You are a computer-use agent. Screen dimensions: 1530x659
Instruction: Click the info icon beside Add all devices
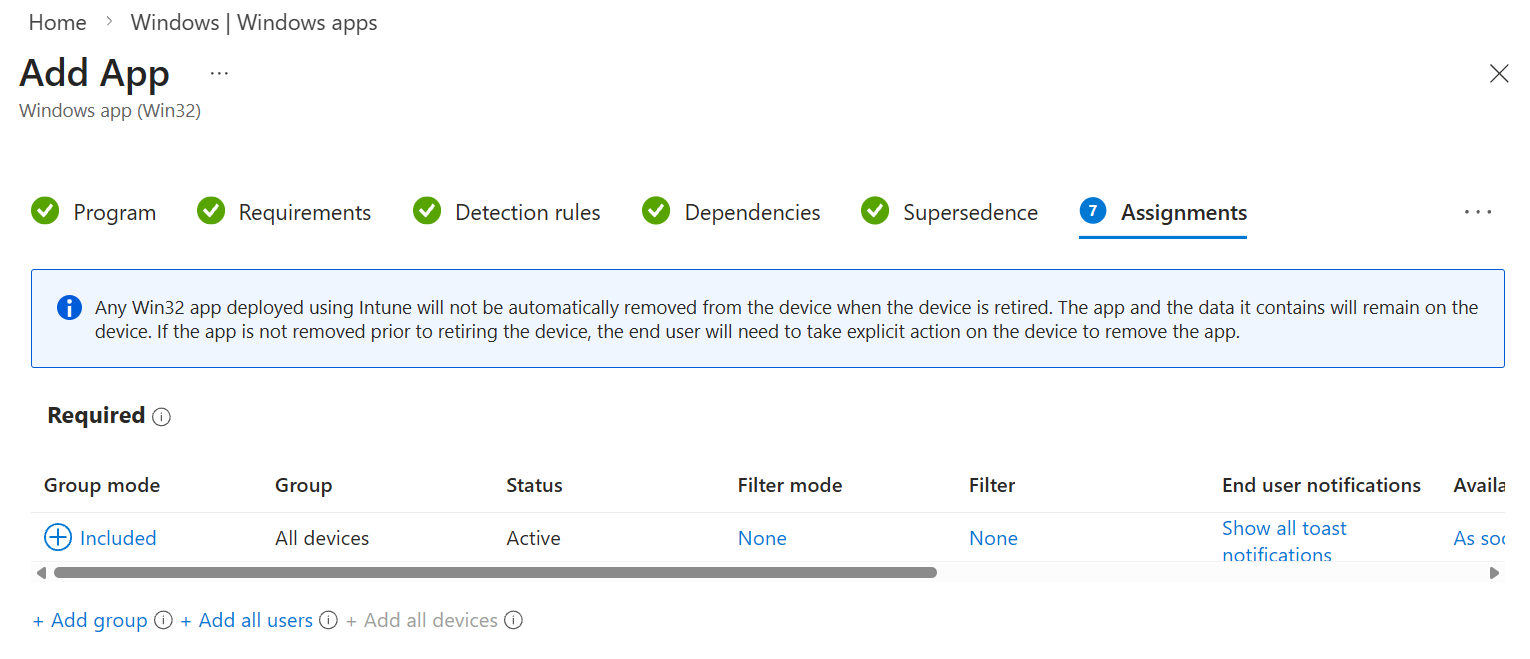(513, 620)
